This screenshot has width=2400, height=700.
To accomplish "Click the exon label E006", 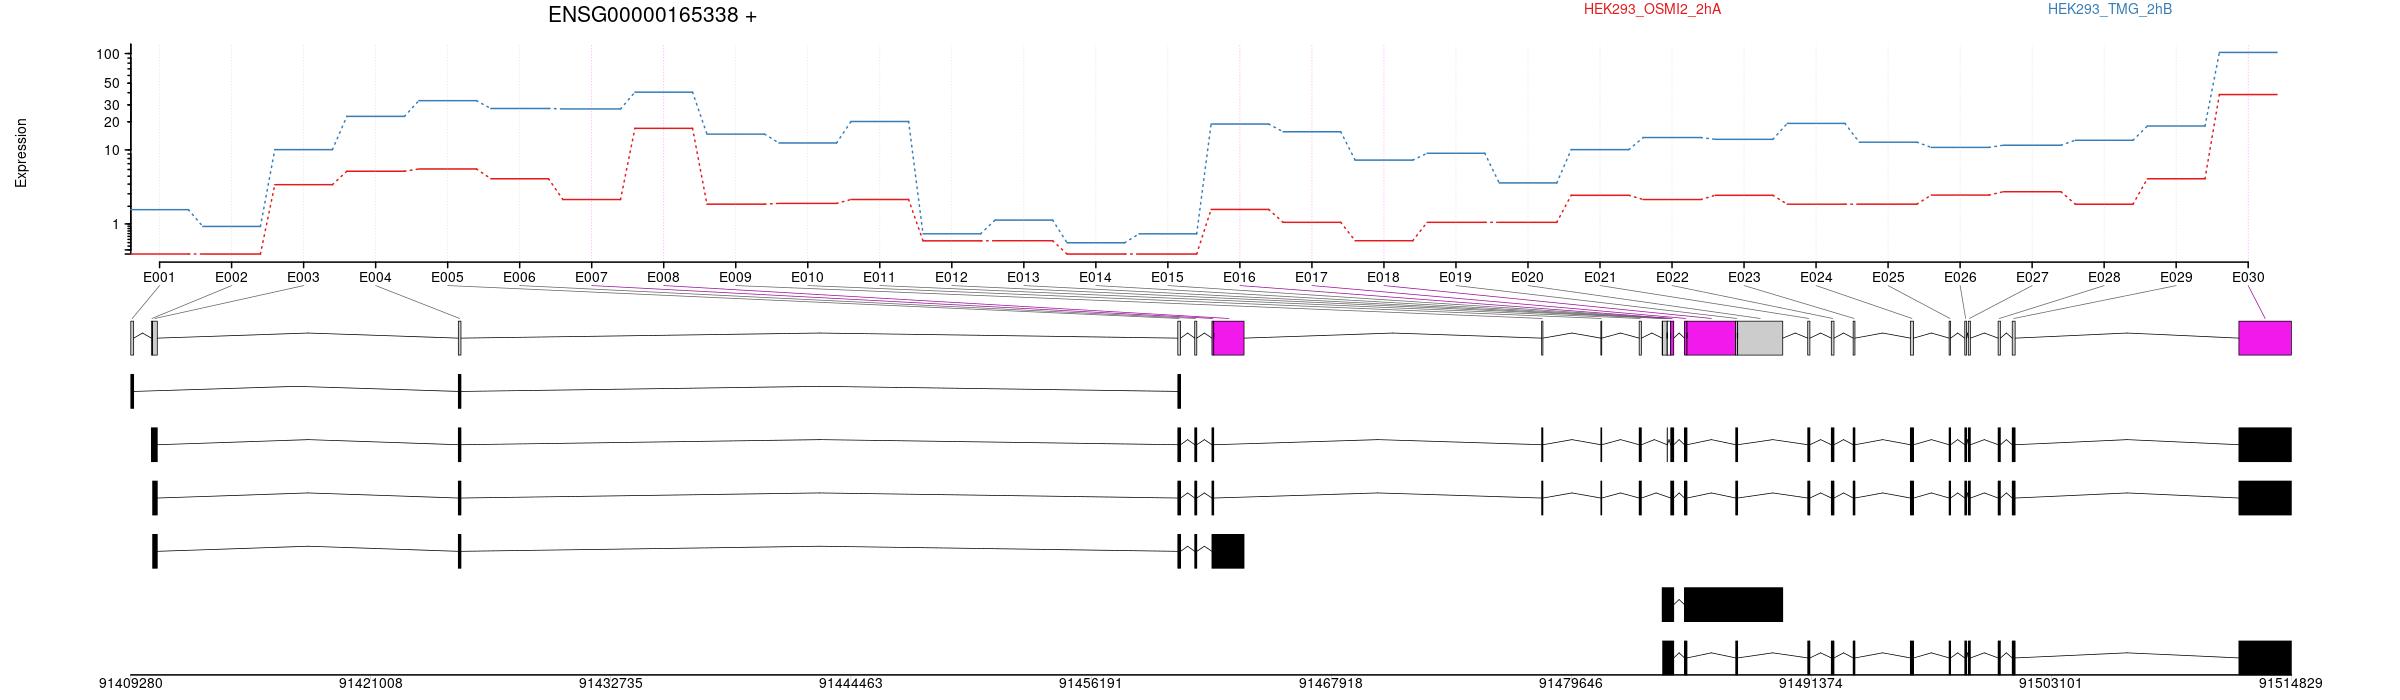I will [519, 277].
